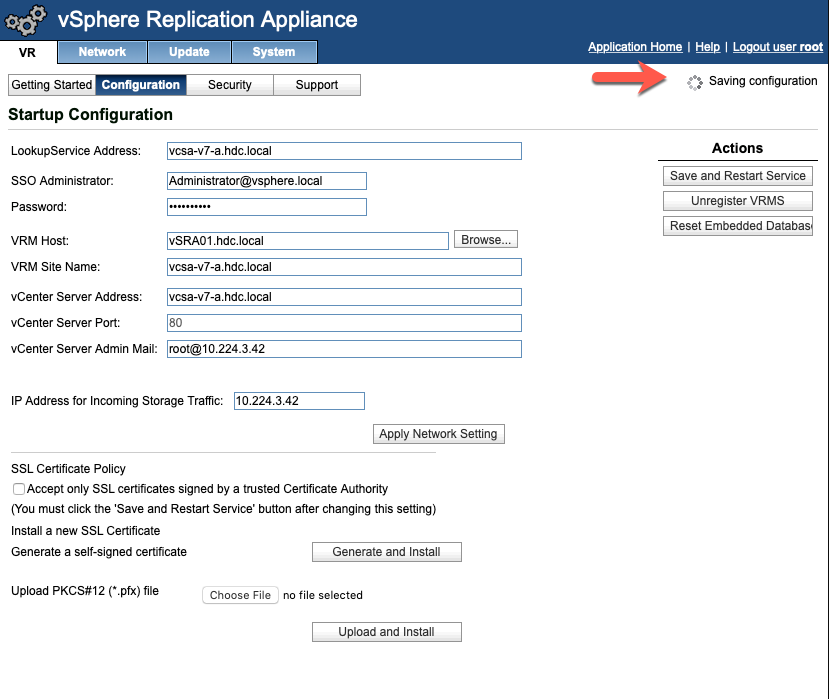Focus the LookupService Address field
Viewport: 829px width, 699px height.
pos(344,151)
